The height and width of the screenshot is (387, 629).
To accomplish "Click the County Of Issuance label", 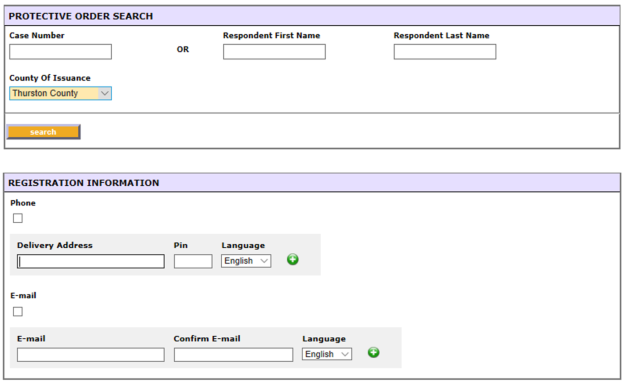I will click(x=50, y=78).
